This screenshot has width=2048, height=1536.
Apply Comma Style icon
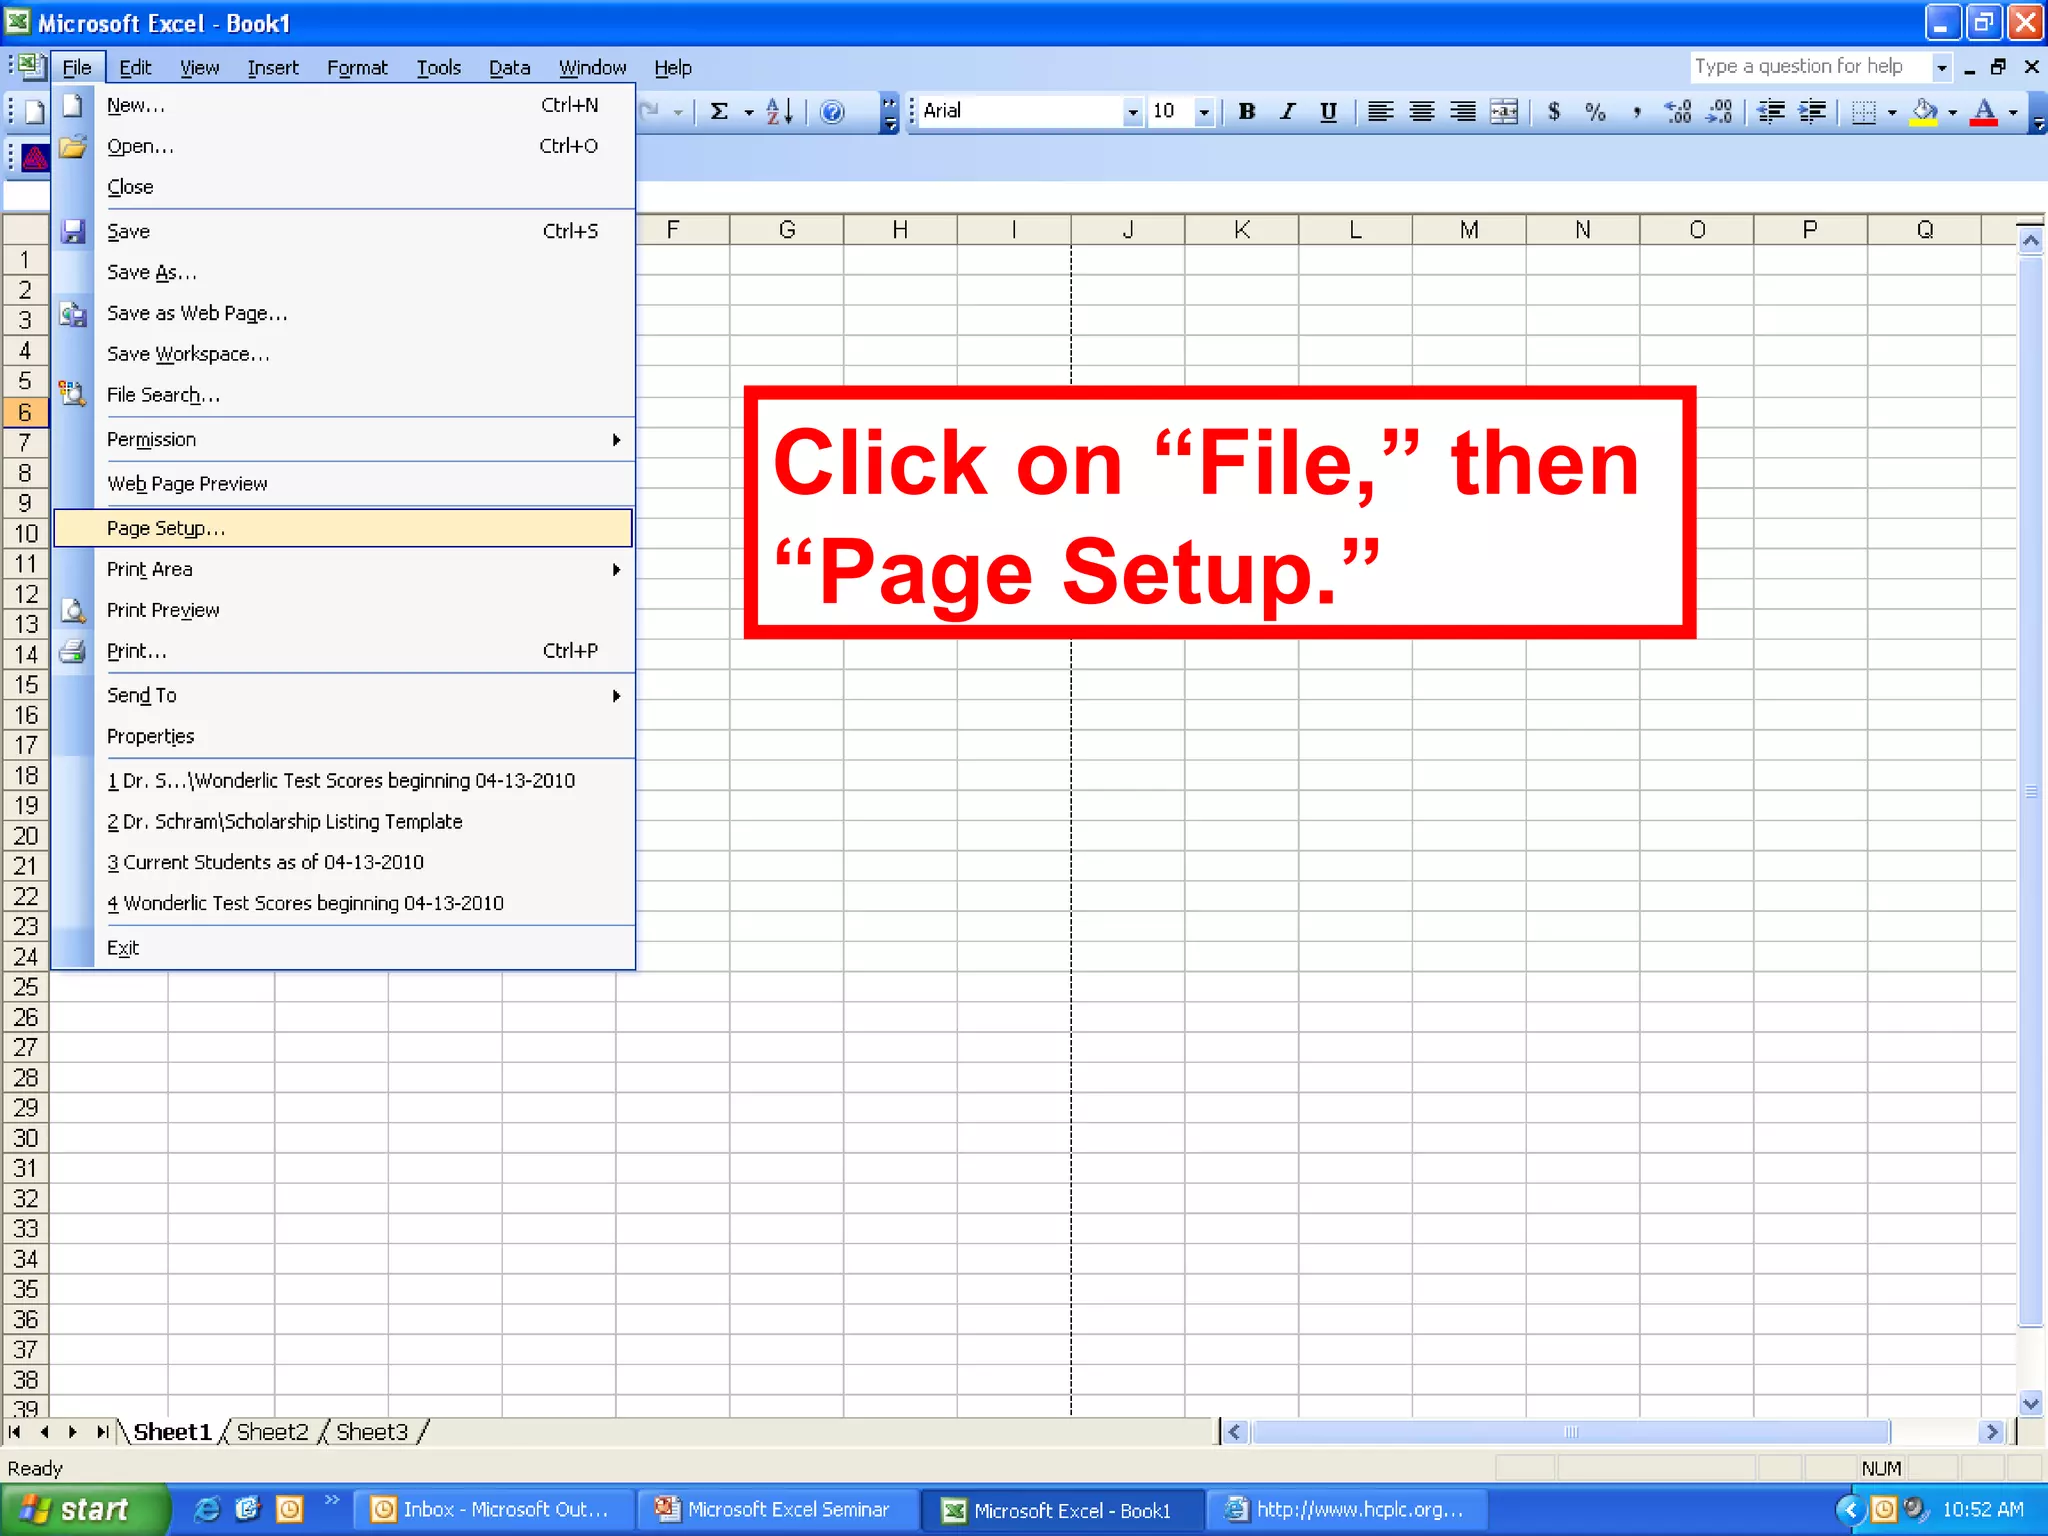1636,111
